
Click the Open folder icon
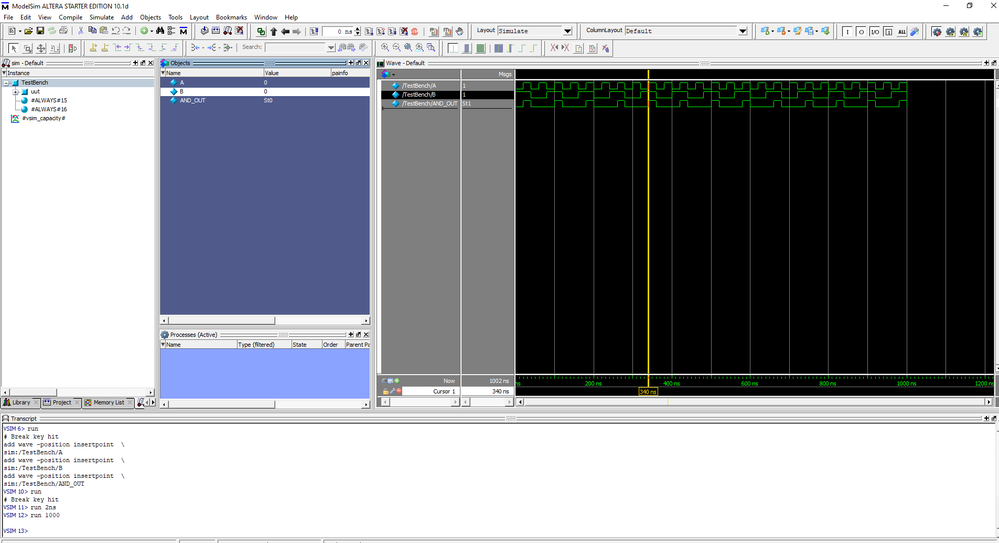[x=27, y=31]
